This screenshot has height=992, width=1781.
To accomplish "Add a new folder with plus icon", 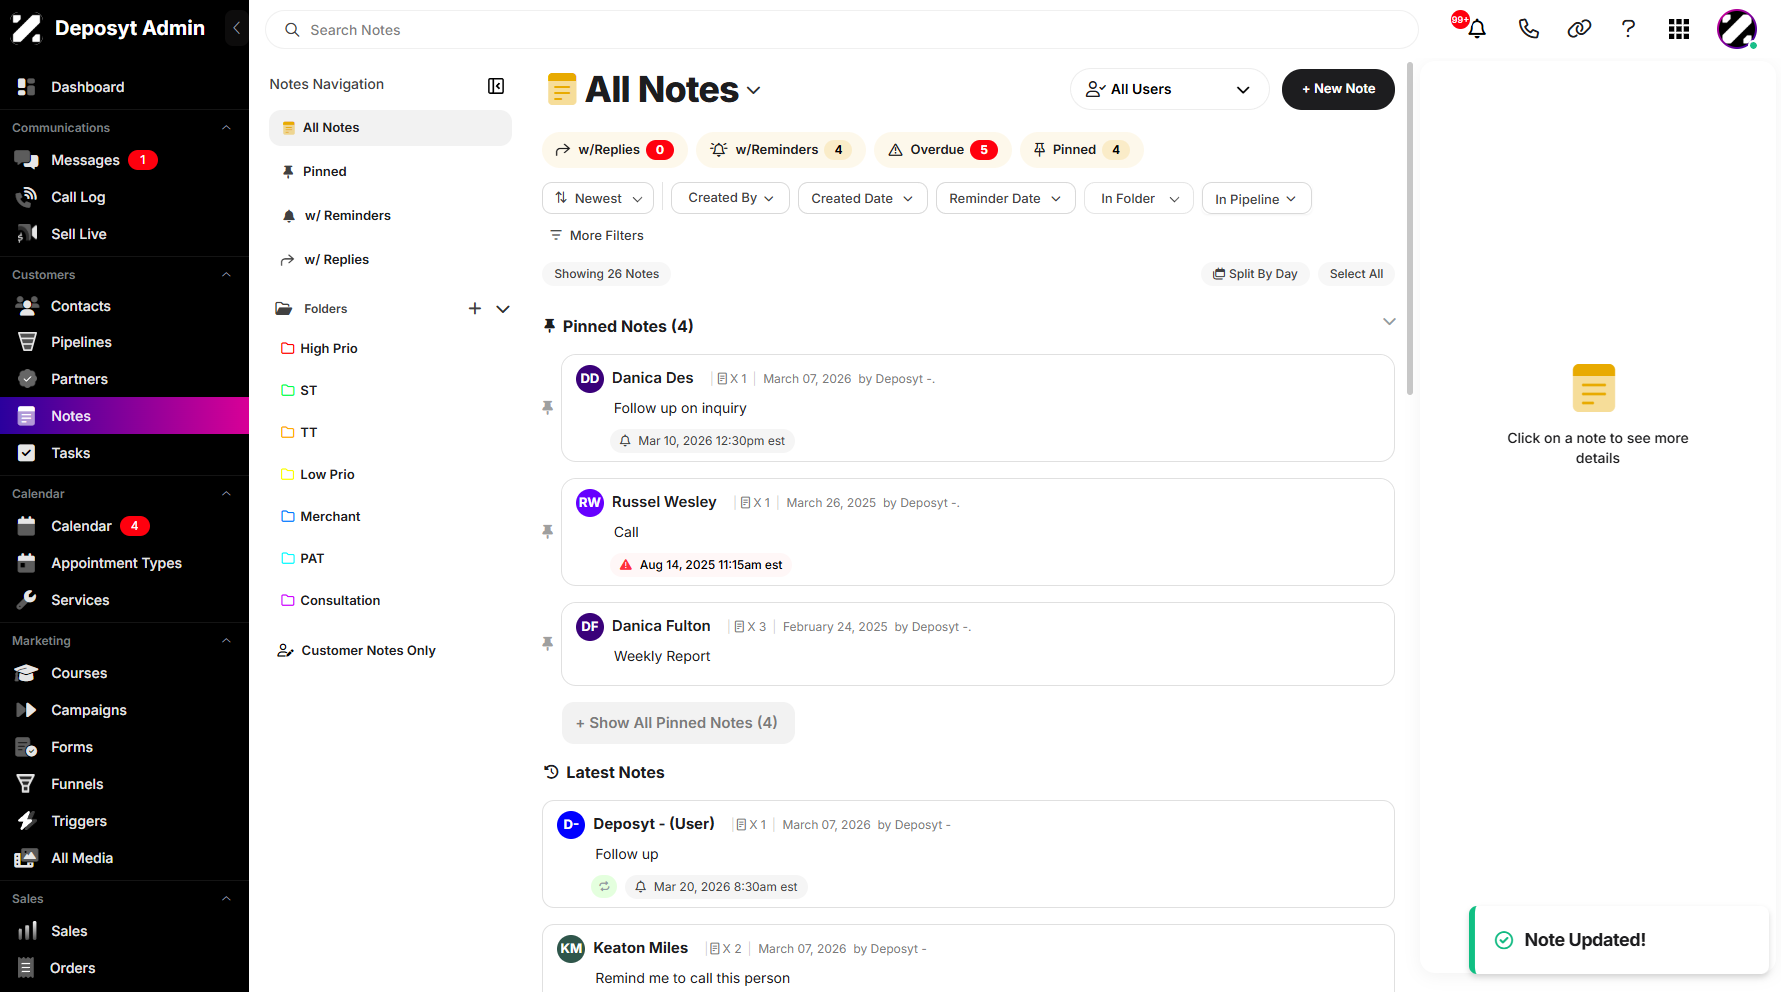I will pos(475,309).
